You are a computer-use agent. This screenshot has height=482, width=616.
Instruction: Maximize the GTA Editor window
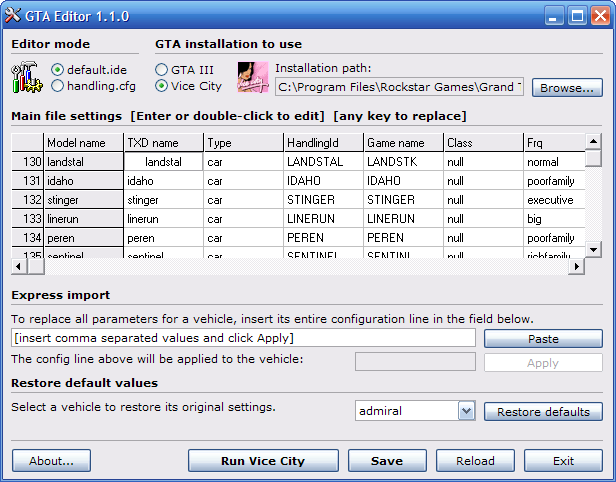tap(577, 16)
